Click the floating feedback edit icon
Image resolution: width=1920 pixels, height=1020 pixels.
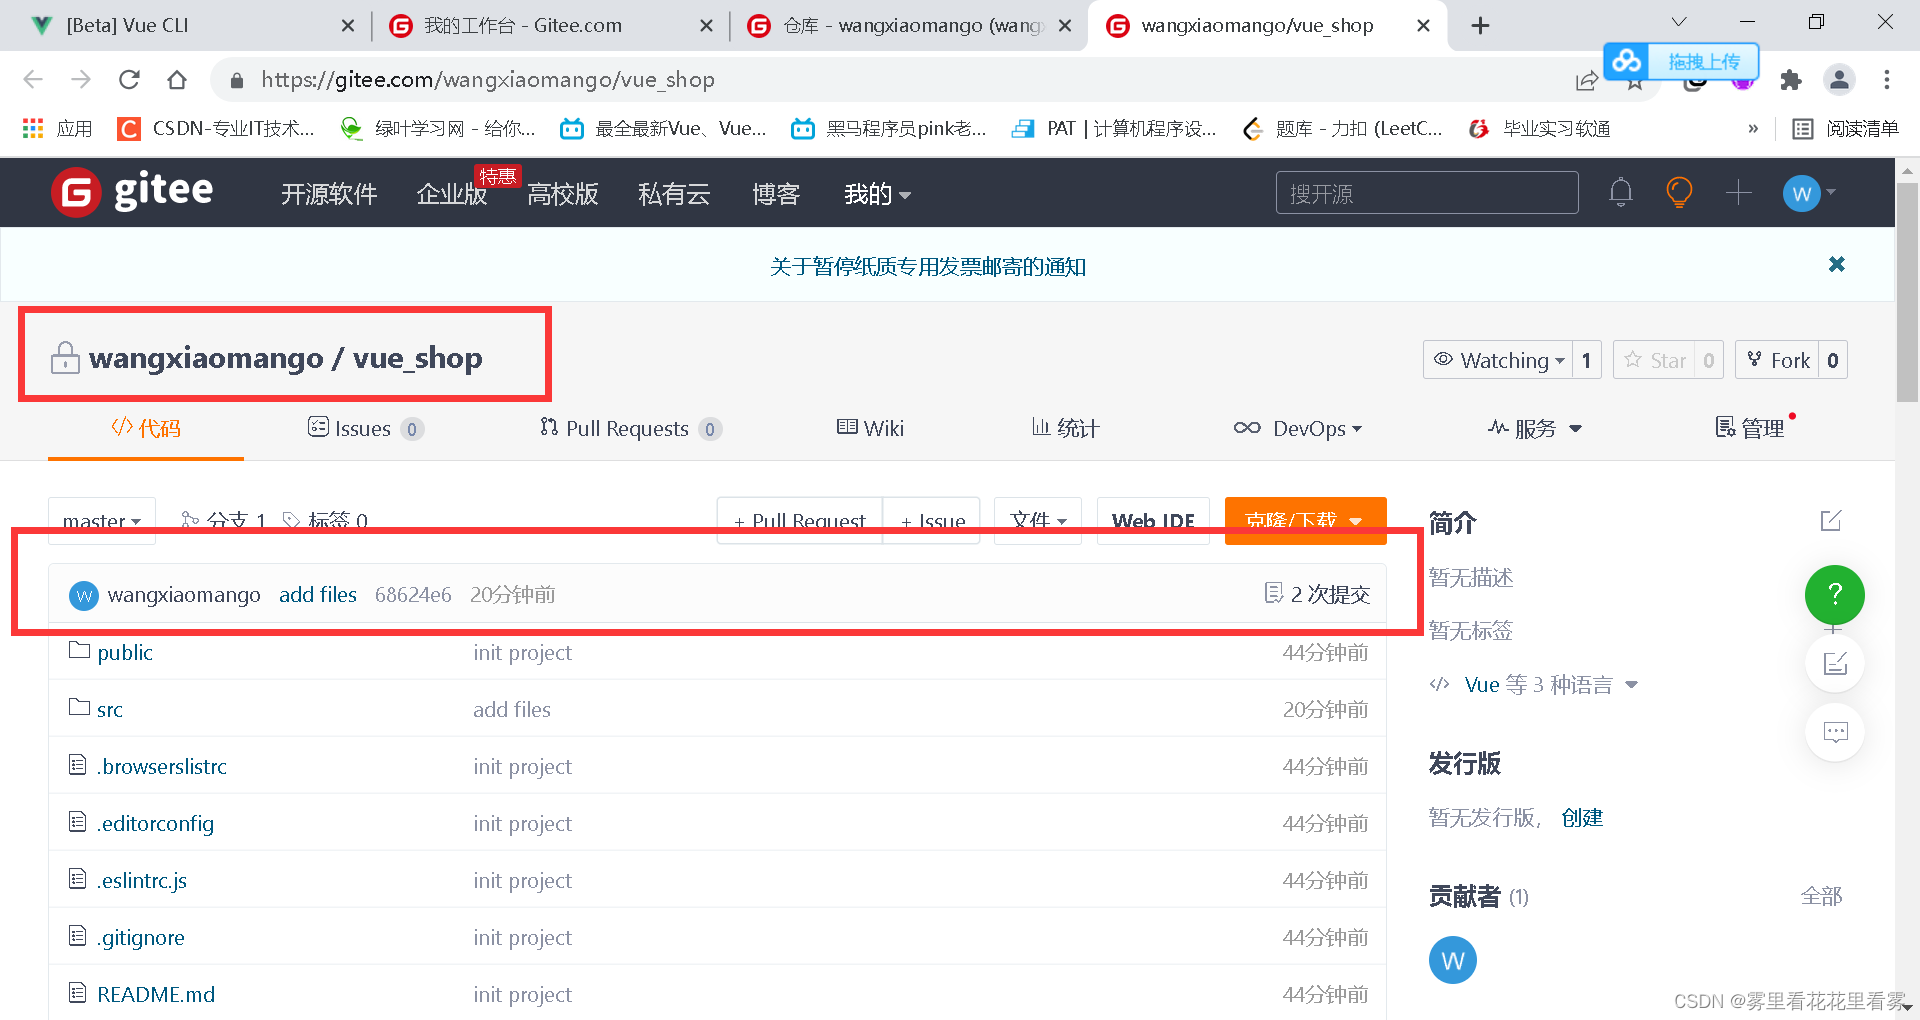[x=1835, y=663]
